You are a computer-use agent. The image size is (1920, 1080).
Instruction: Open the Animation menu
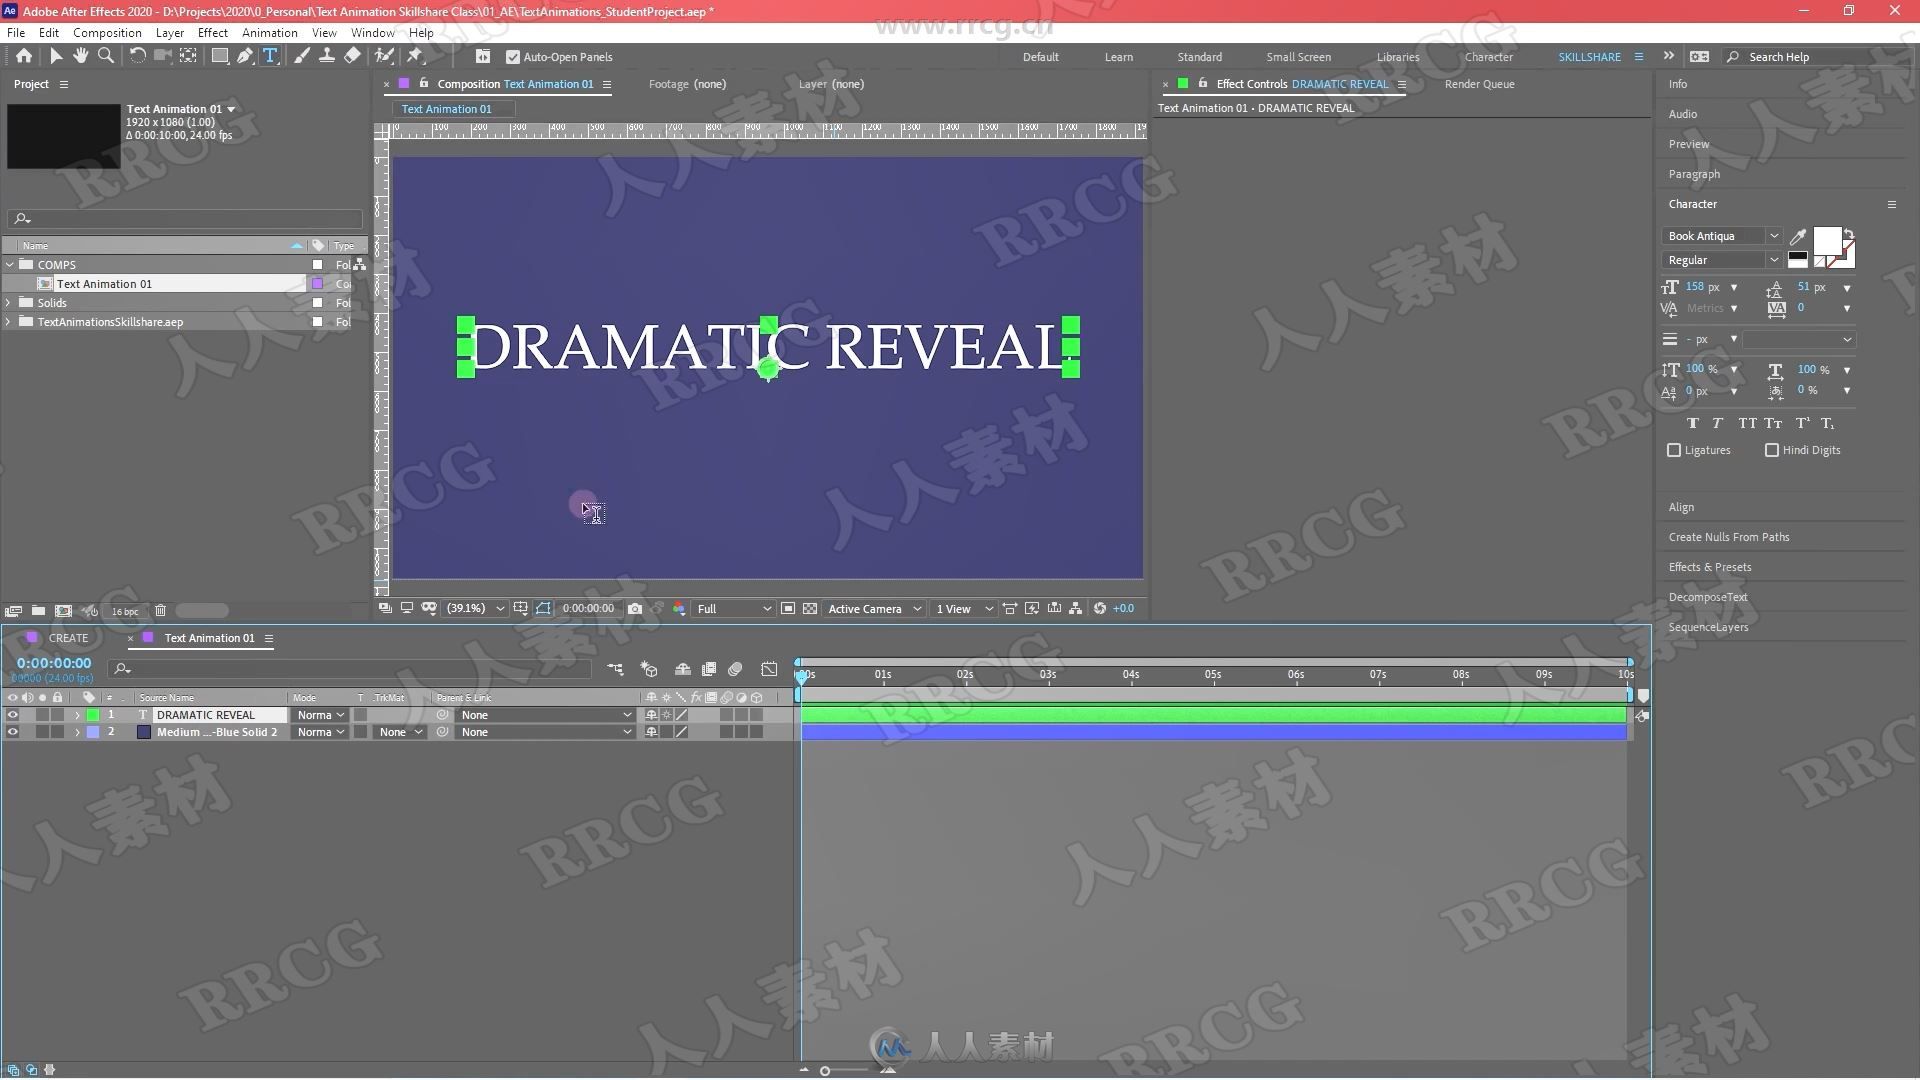point(269,33)
